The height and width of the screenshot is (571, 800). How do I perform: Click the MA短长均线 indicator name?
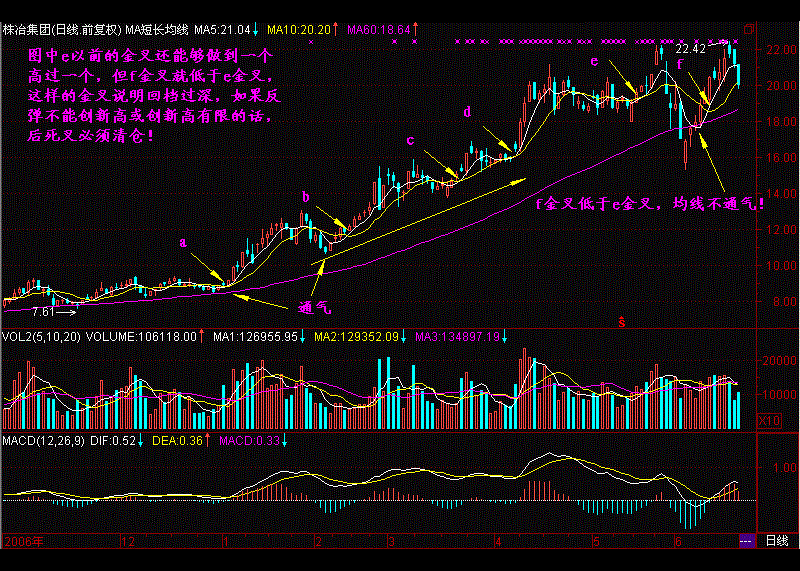coord(157,30)
